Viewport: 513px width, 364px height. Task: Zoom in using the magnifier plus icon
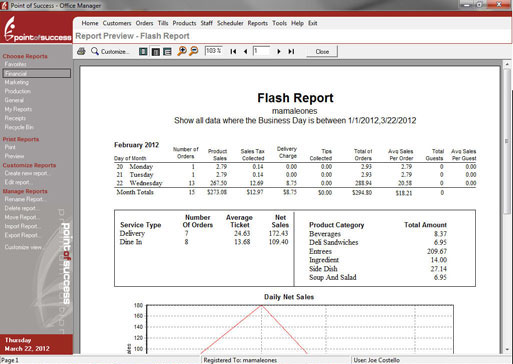point(182,51)
